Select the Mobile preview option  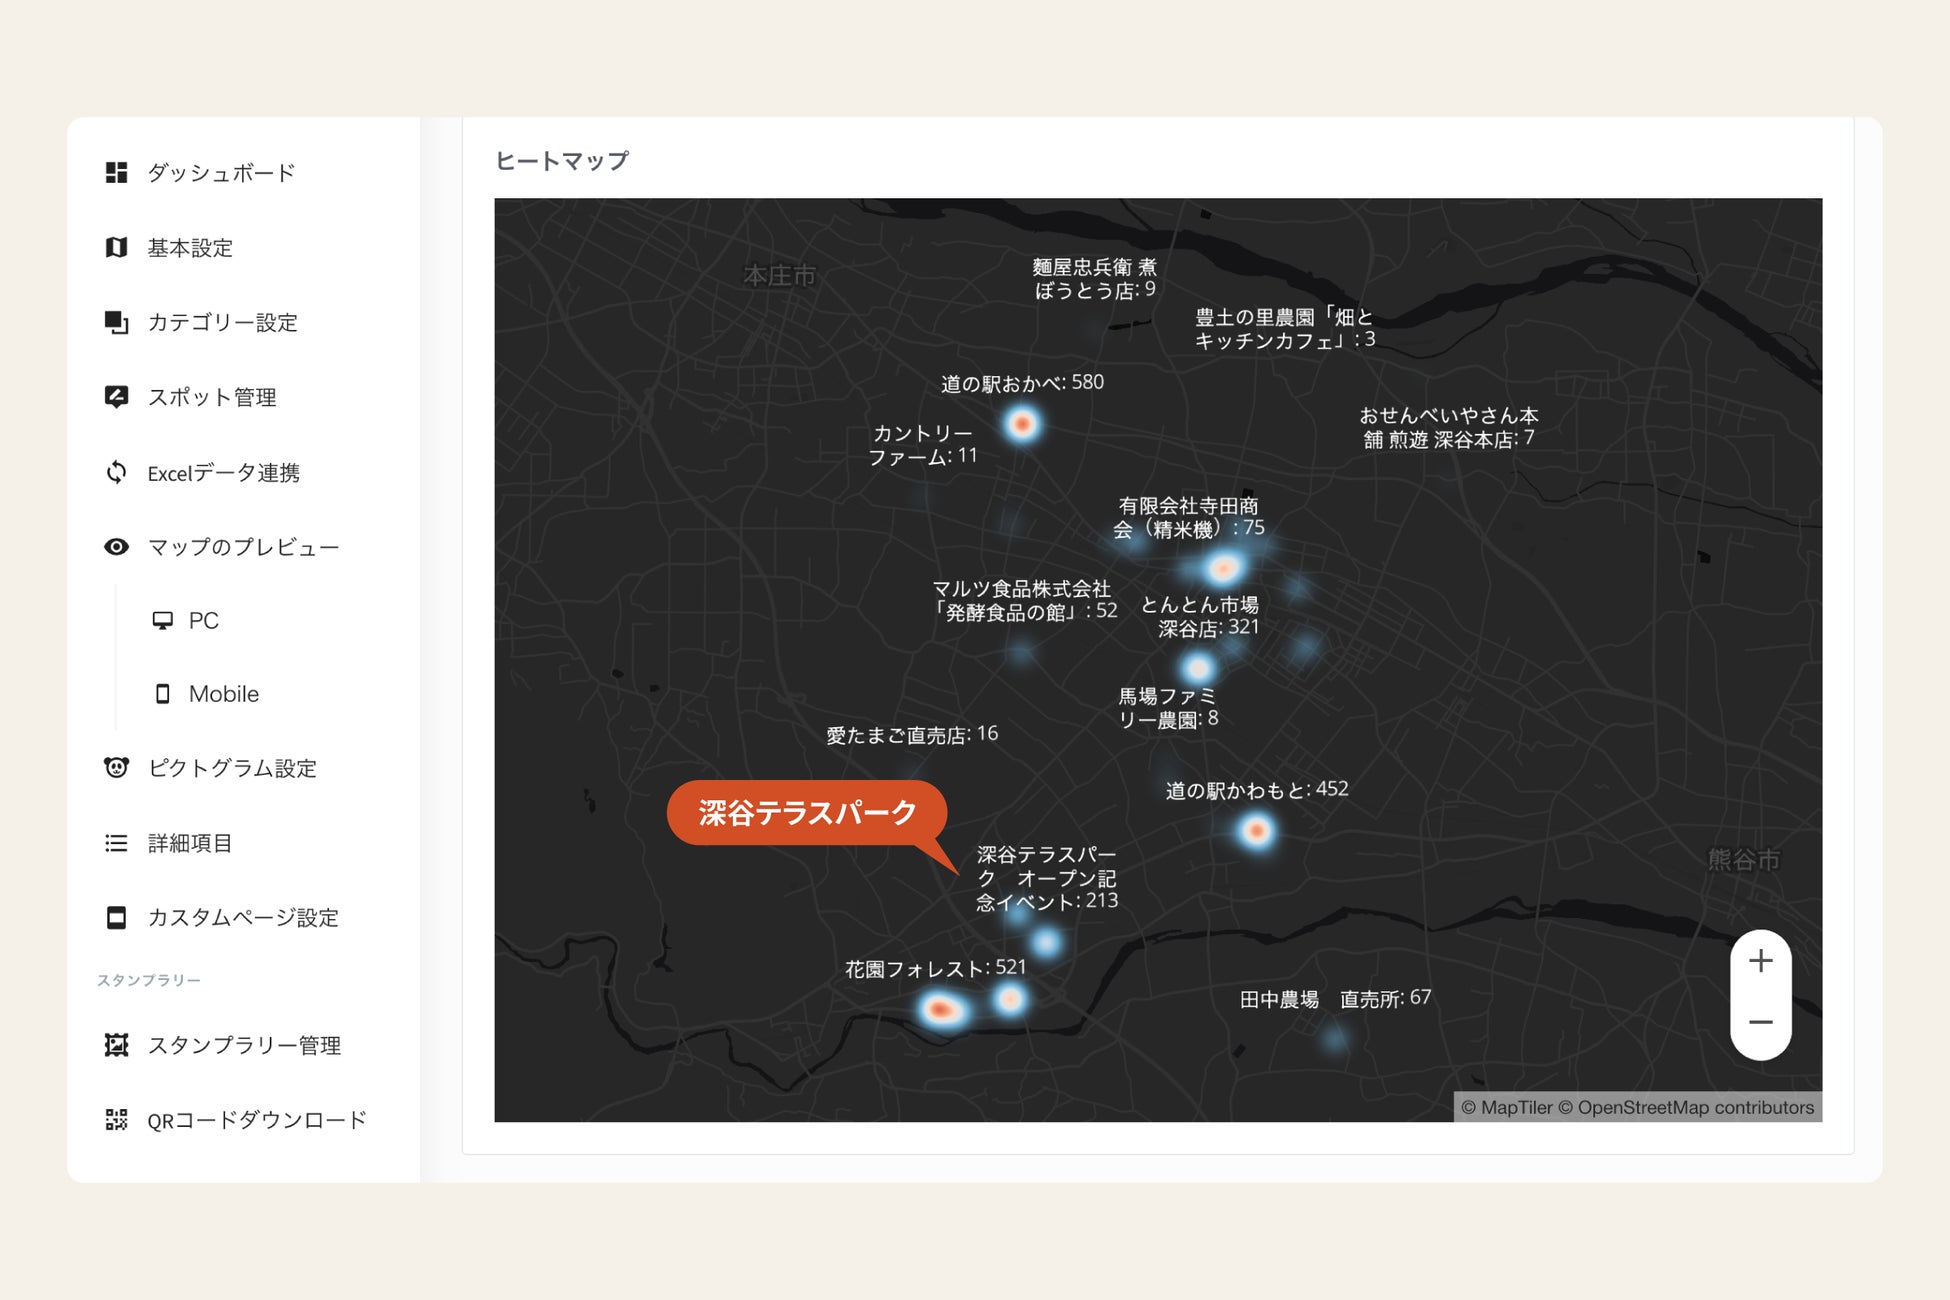click(223, 694)
